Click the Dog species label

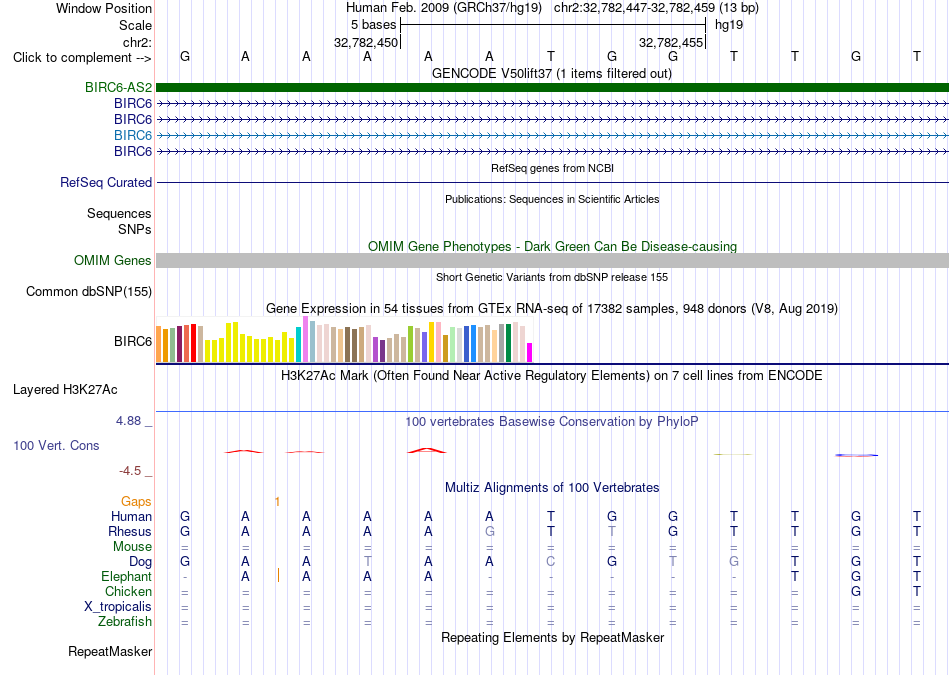coord(140,562)
